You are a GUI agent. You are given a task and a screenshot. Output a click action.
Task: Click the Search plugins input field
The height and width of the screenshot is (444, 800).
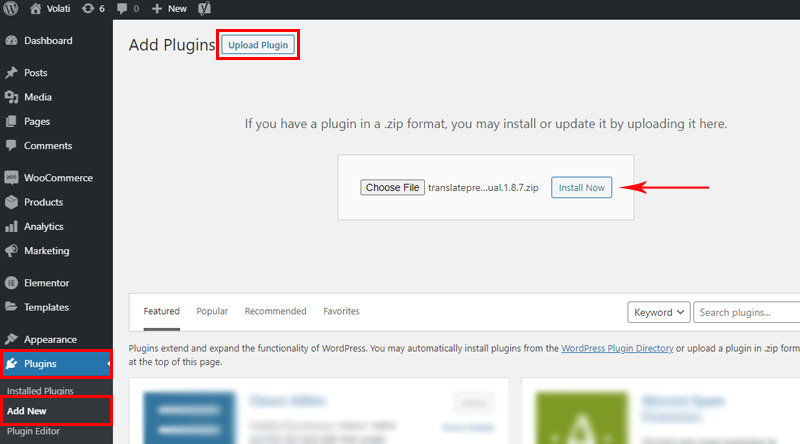pos(746,312)
